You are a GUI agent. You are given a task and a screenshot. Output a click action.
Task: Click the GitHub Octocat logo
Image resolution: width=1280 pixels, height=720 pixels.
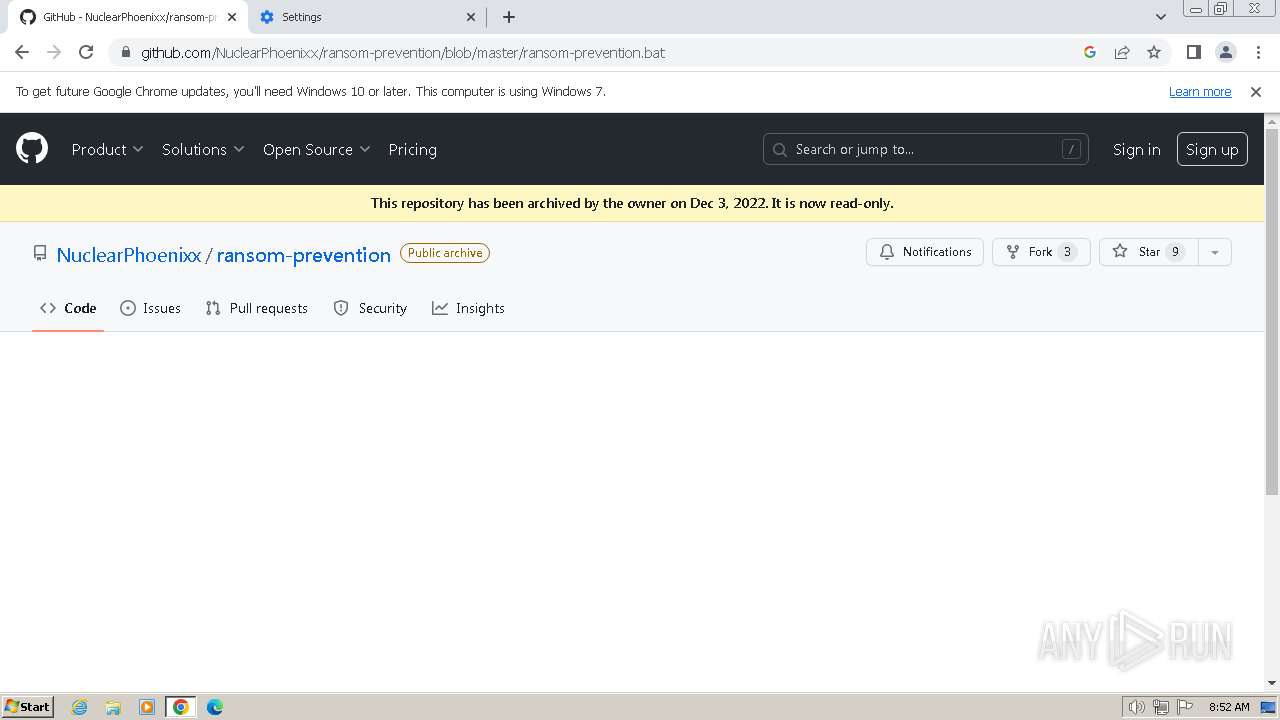tap(32, 149)
